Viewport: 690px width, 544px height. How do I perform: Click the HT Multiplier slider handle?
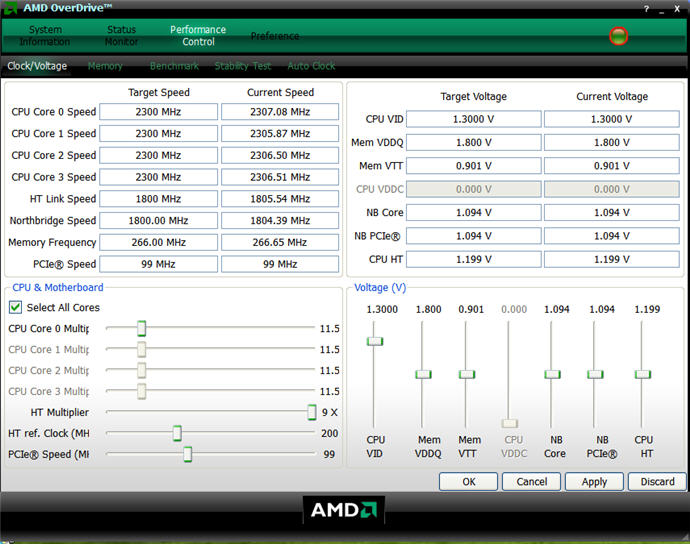tap(312, 412)
